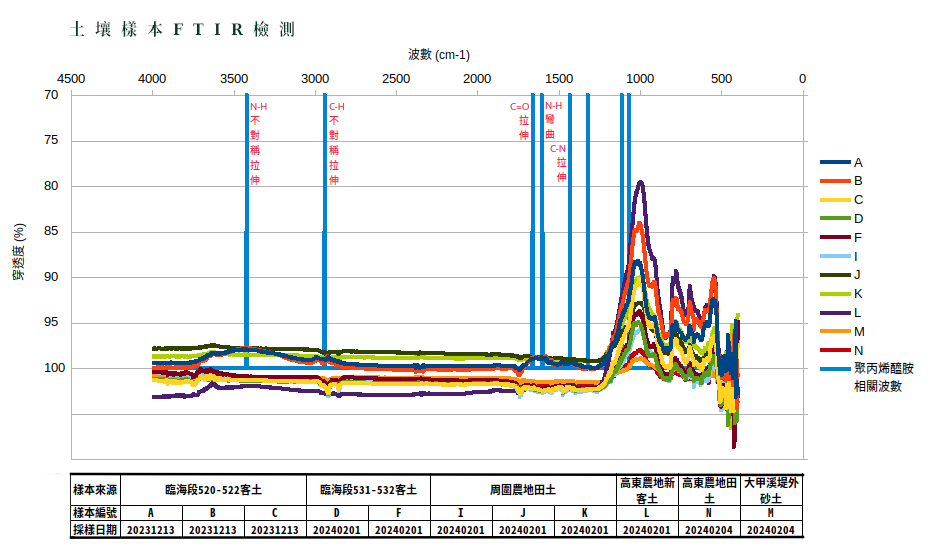Click x-axis tick label 4500
The width and height of the screenshot is (940, 560).
point(71,79)
